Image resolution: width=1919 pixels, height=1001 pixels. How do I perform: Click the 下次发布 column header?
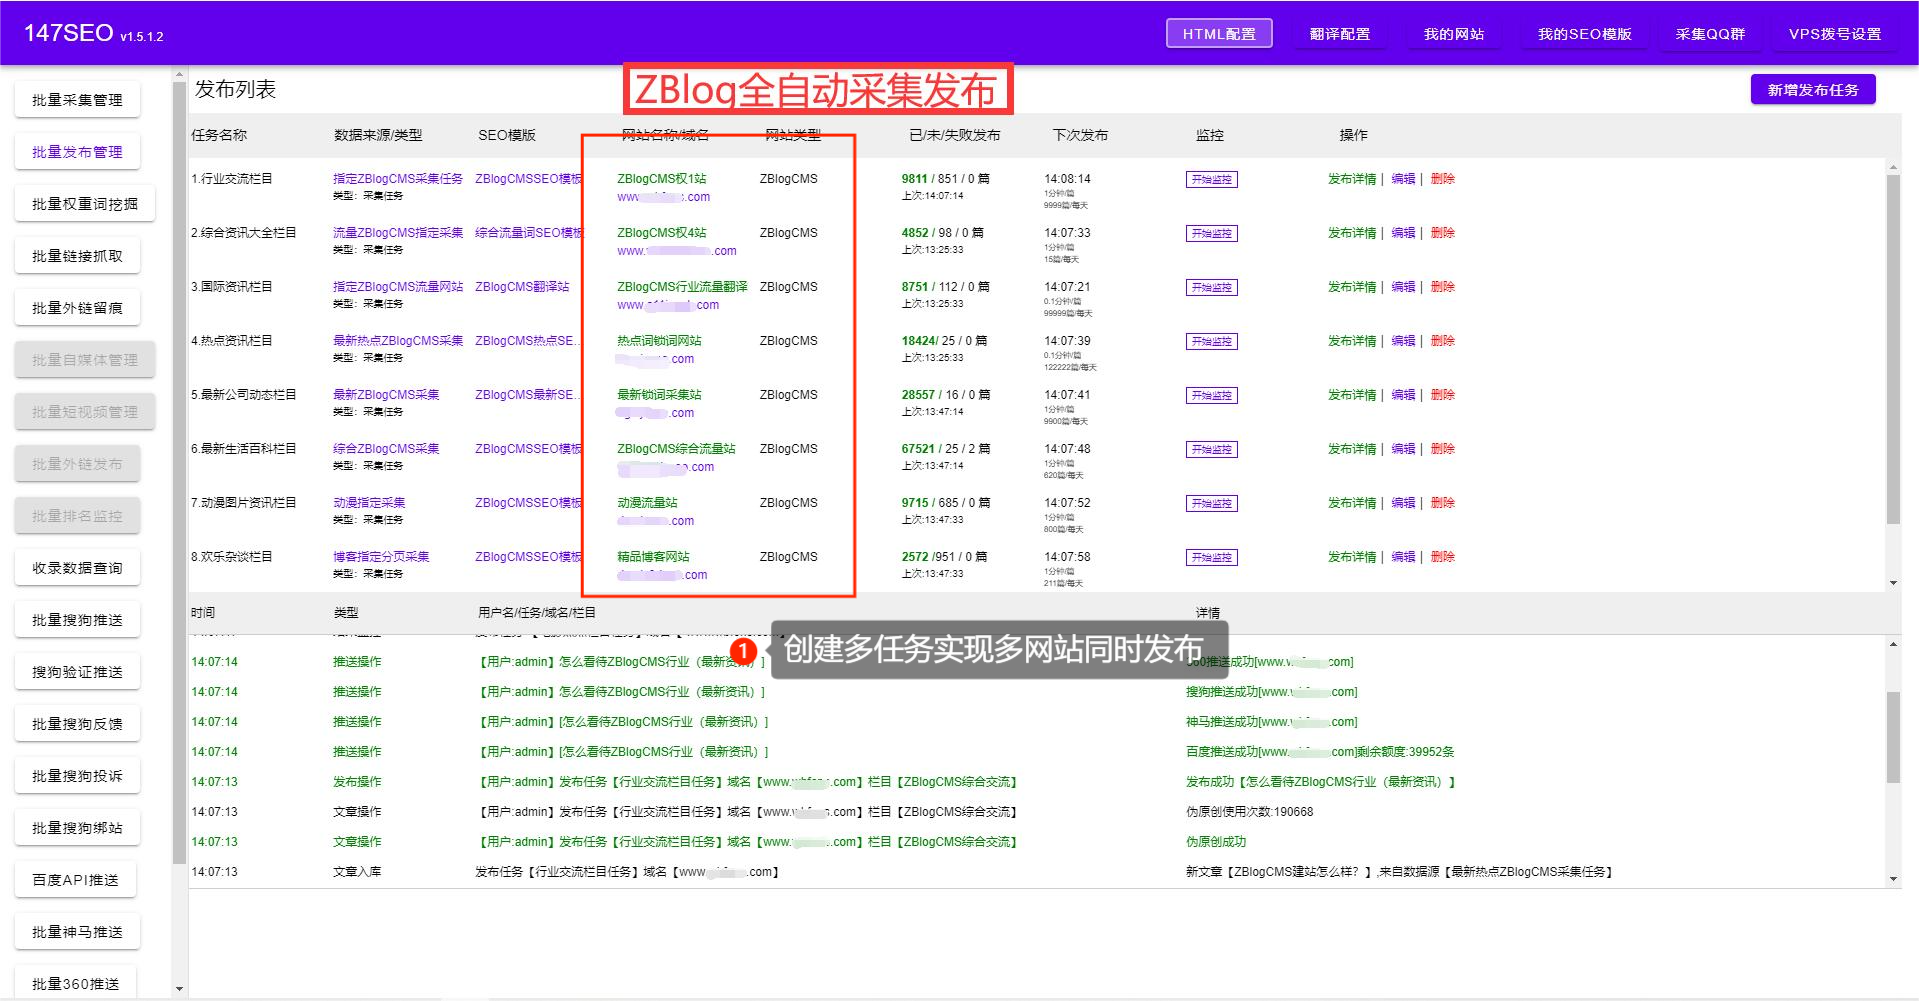1080,135
